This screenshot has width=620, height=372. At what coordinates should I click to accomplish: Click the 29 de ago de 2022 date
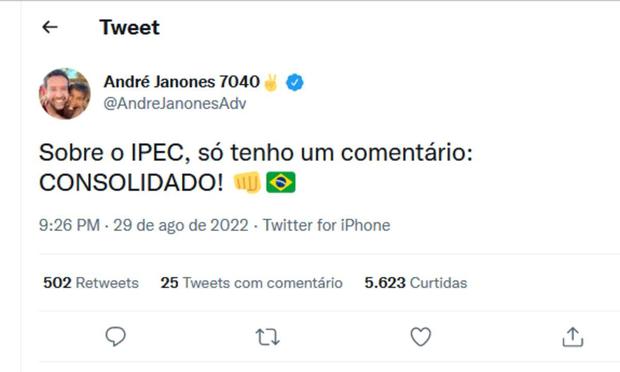point(181,225)
